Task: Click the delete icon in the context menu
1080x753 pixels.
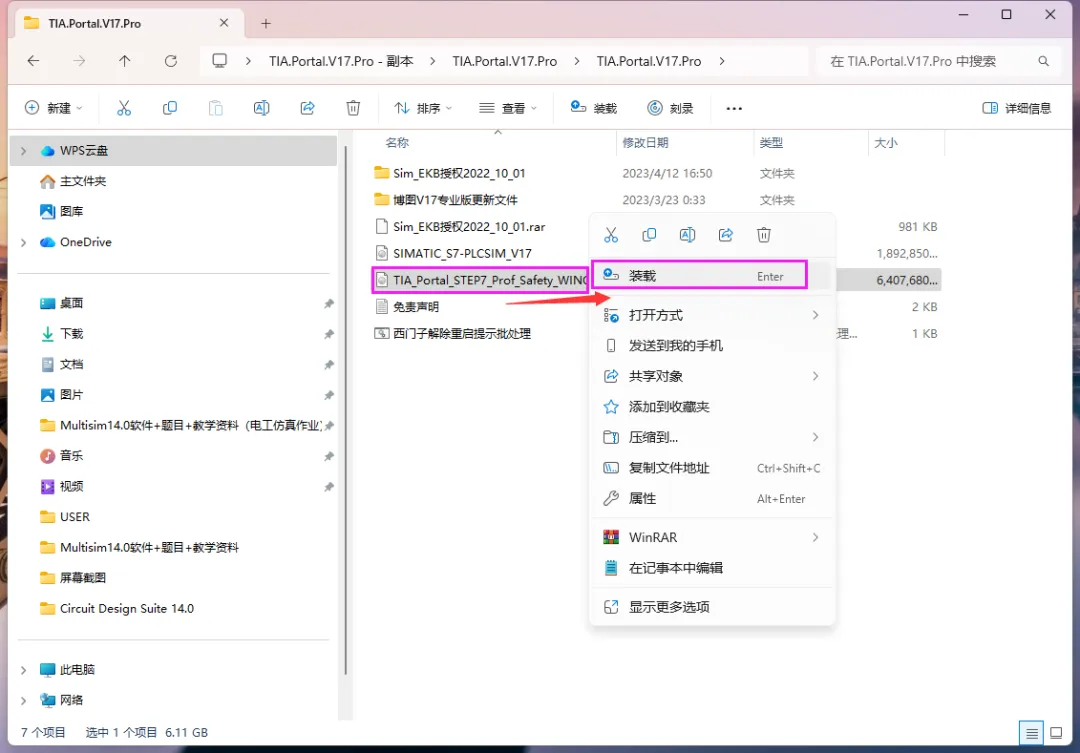Action: coord(763,235)
